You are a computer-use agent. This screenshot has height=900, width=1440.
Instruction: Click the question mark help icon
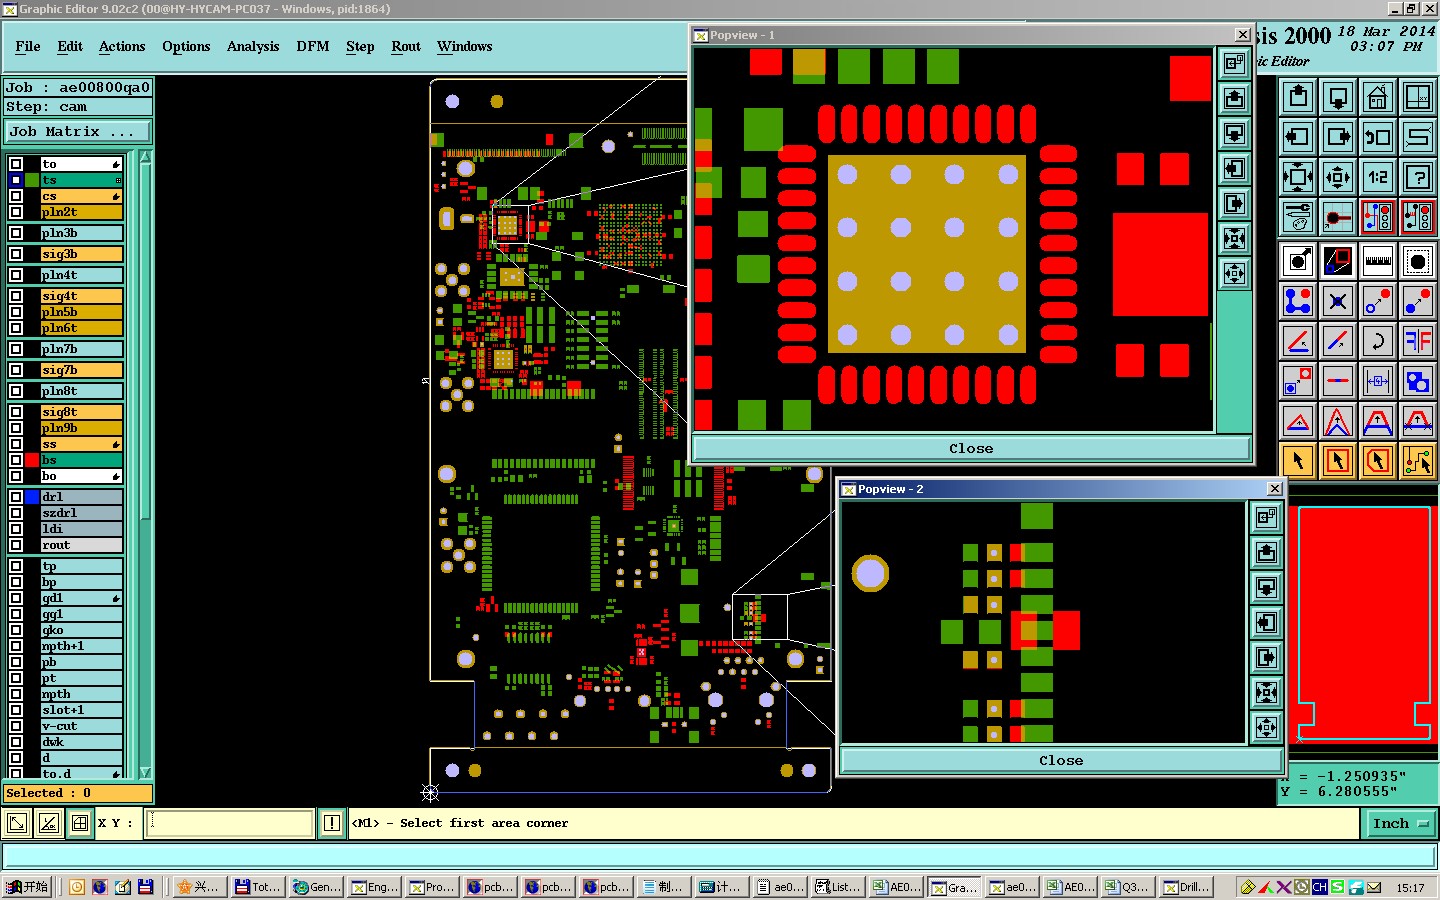[x=1418, y=178]
